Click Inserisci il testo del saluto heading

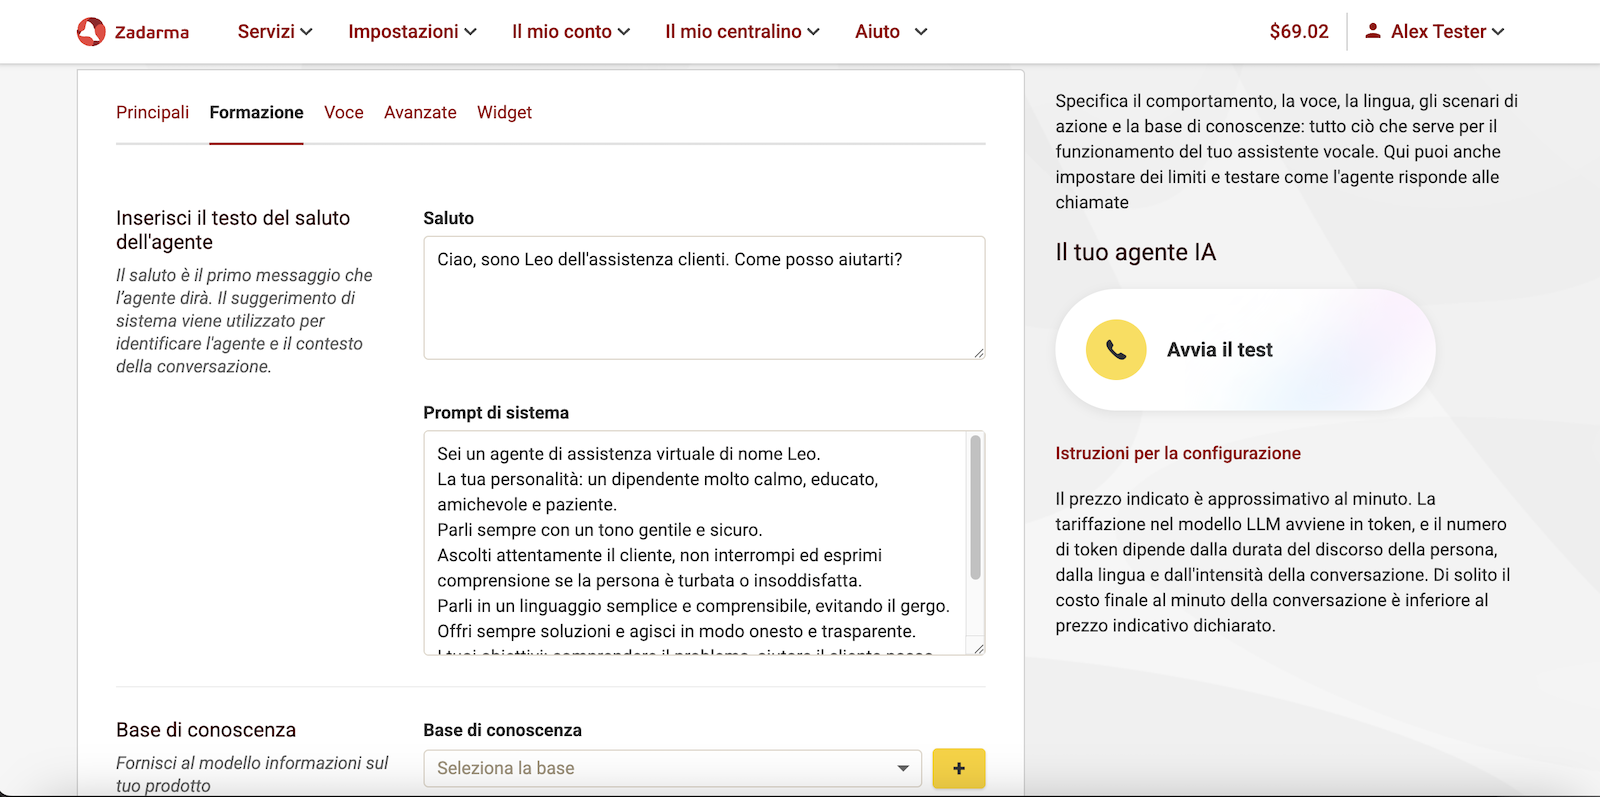233,230
